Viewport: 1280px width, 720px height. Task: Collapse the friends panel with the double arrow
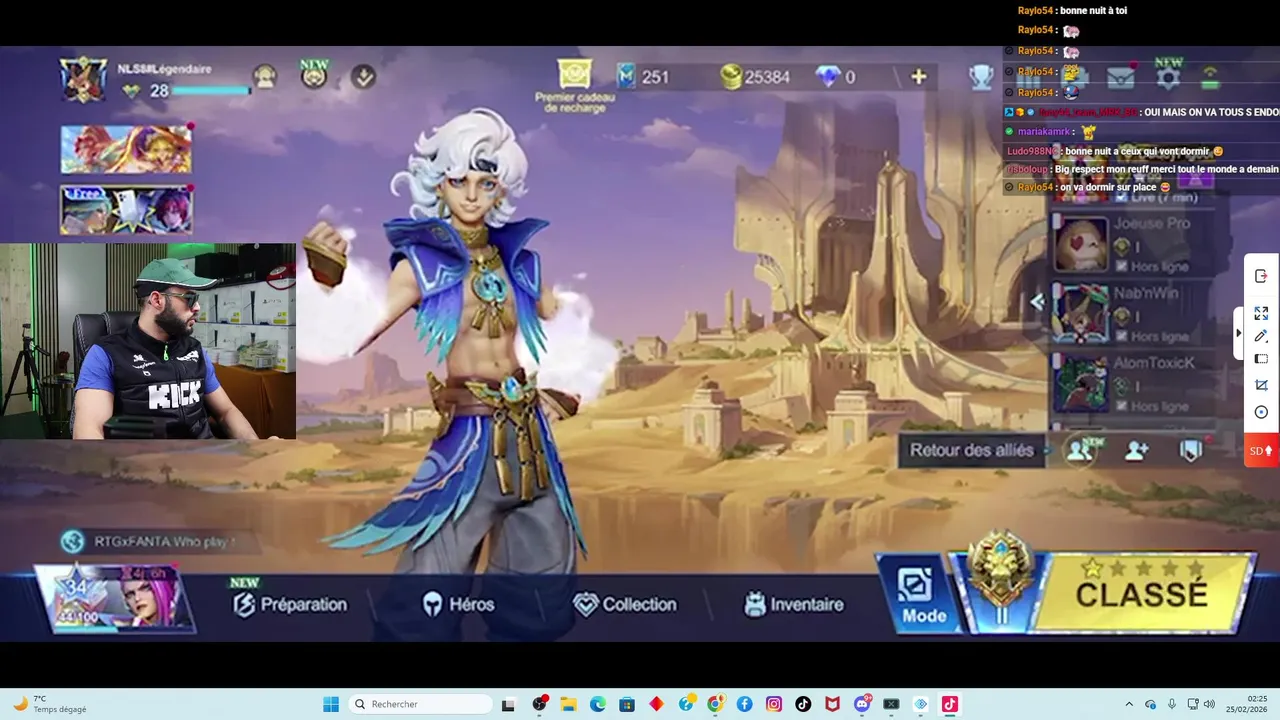[x=1037, y=301]
